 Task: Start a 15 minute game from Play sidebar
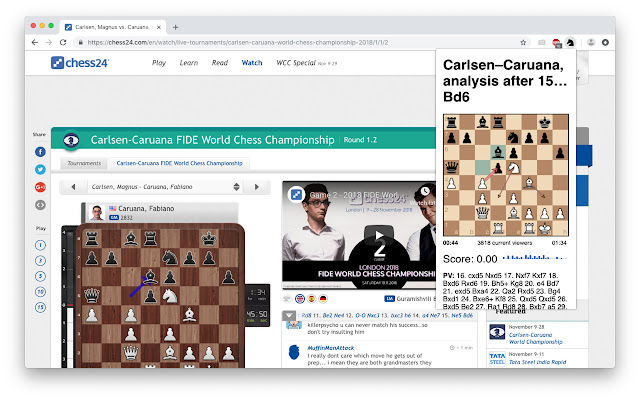tap(40, 307)
